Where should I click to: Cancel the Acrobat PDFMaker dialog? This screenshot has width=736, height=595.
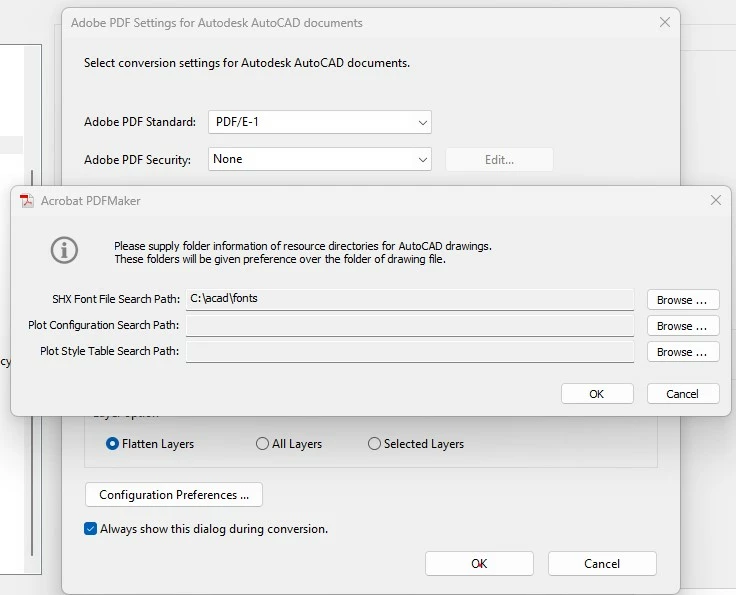(683, 394)
